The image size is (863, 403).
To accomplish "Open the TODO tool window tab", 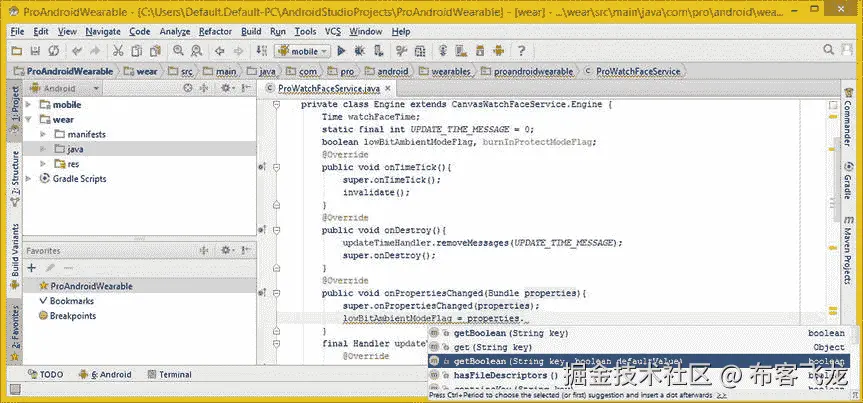I will [45, 374].
